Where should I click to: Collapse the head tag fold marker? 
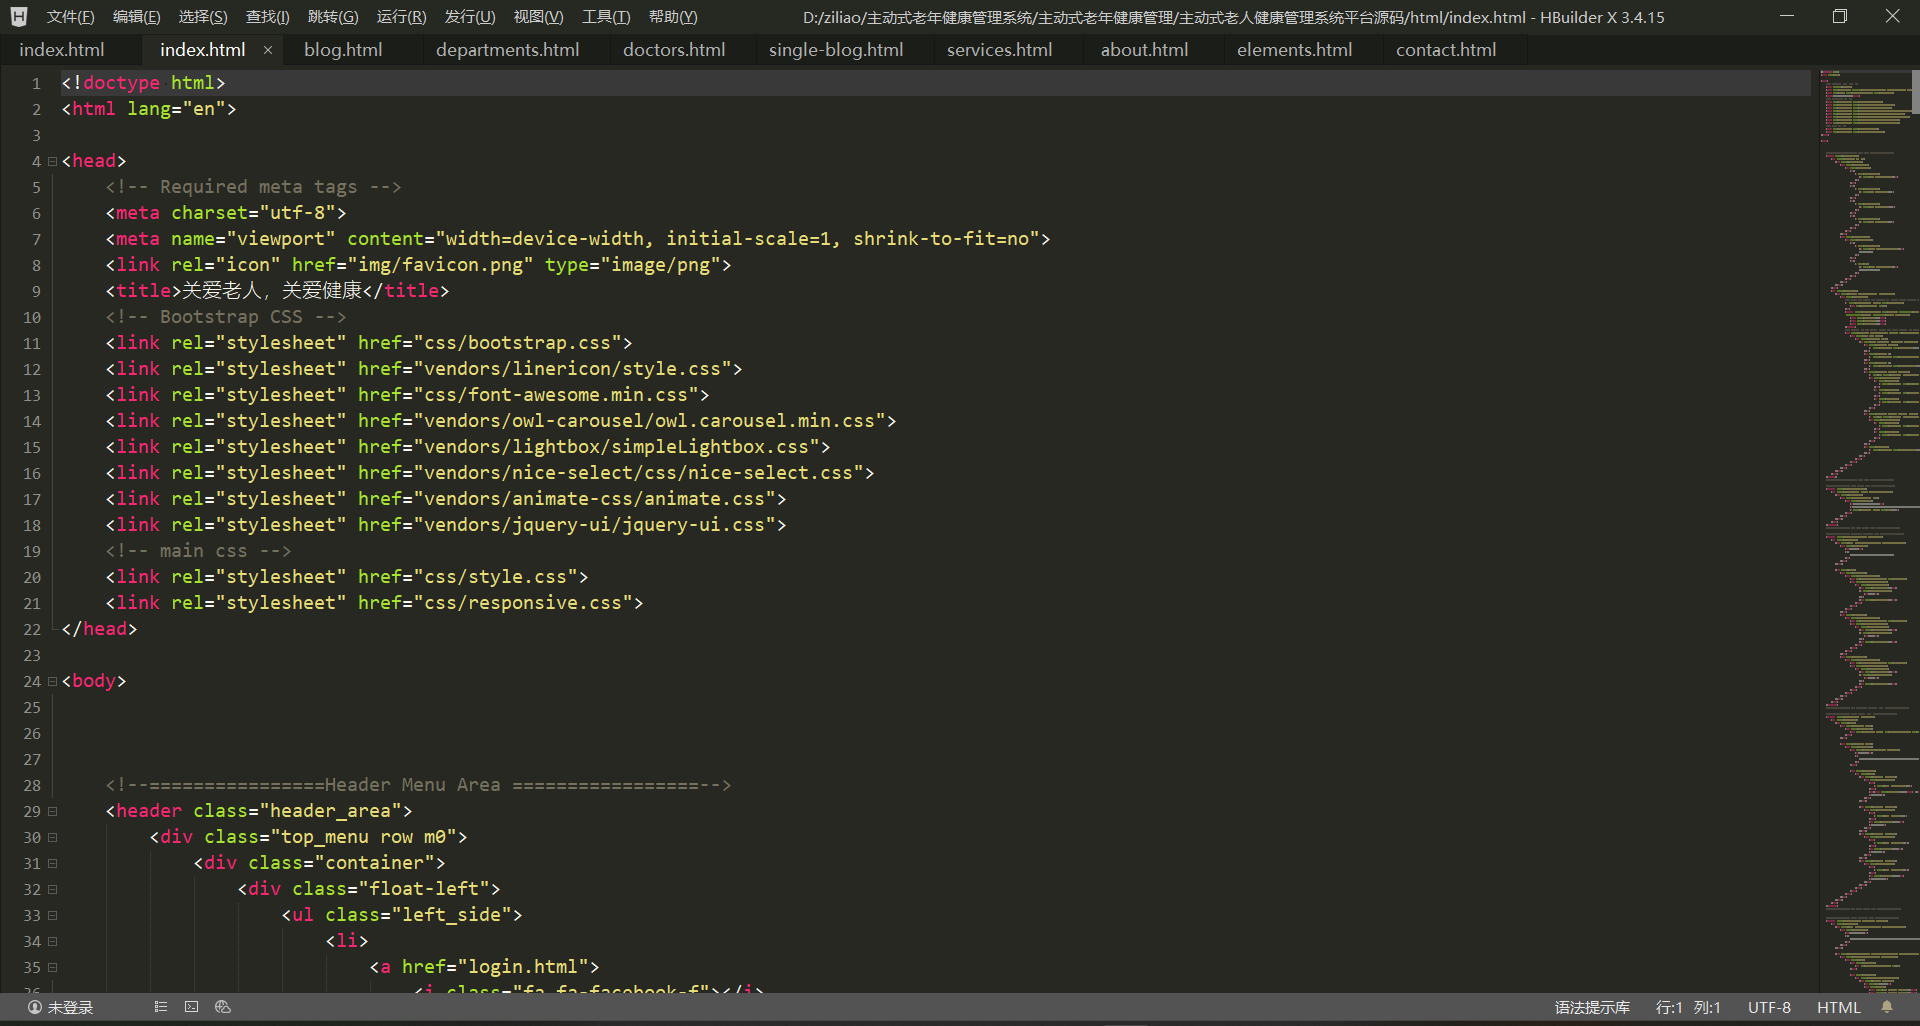52,161
